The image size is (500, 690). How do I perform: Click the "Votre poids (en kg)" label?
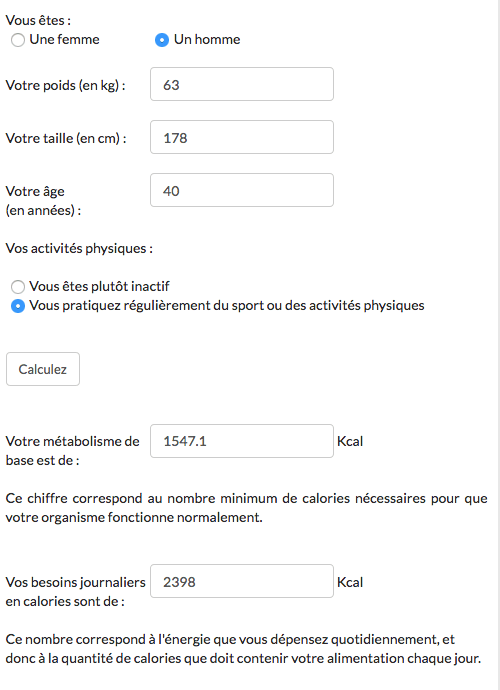point(65,85)
